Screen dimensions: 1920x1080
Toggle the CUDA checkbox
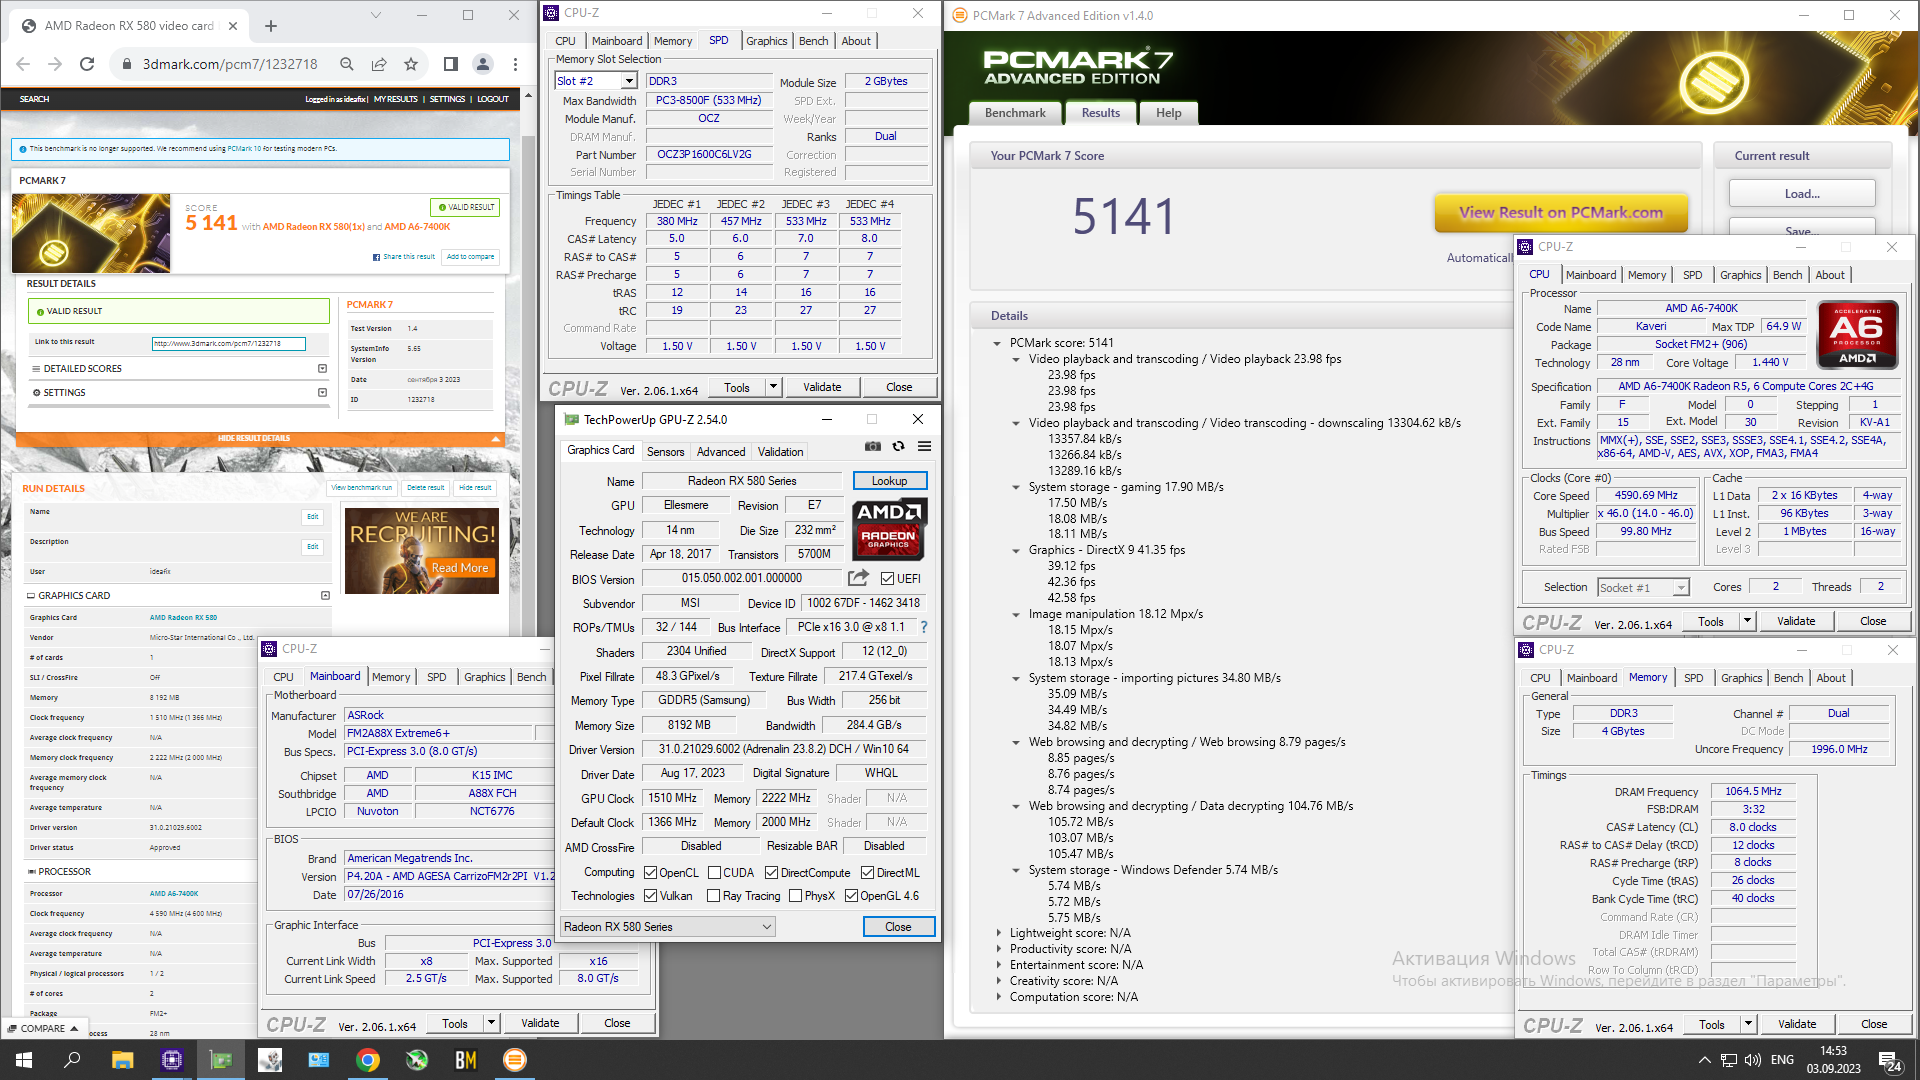pyautogui.click(x=714, y=873)
